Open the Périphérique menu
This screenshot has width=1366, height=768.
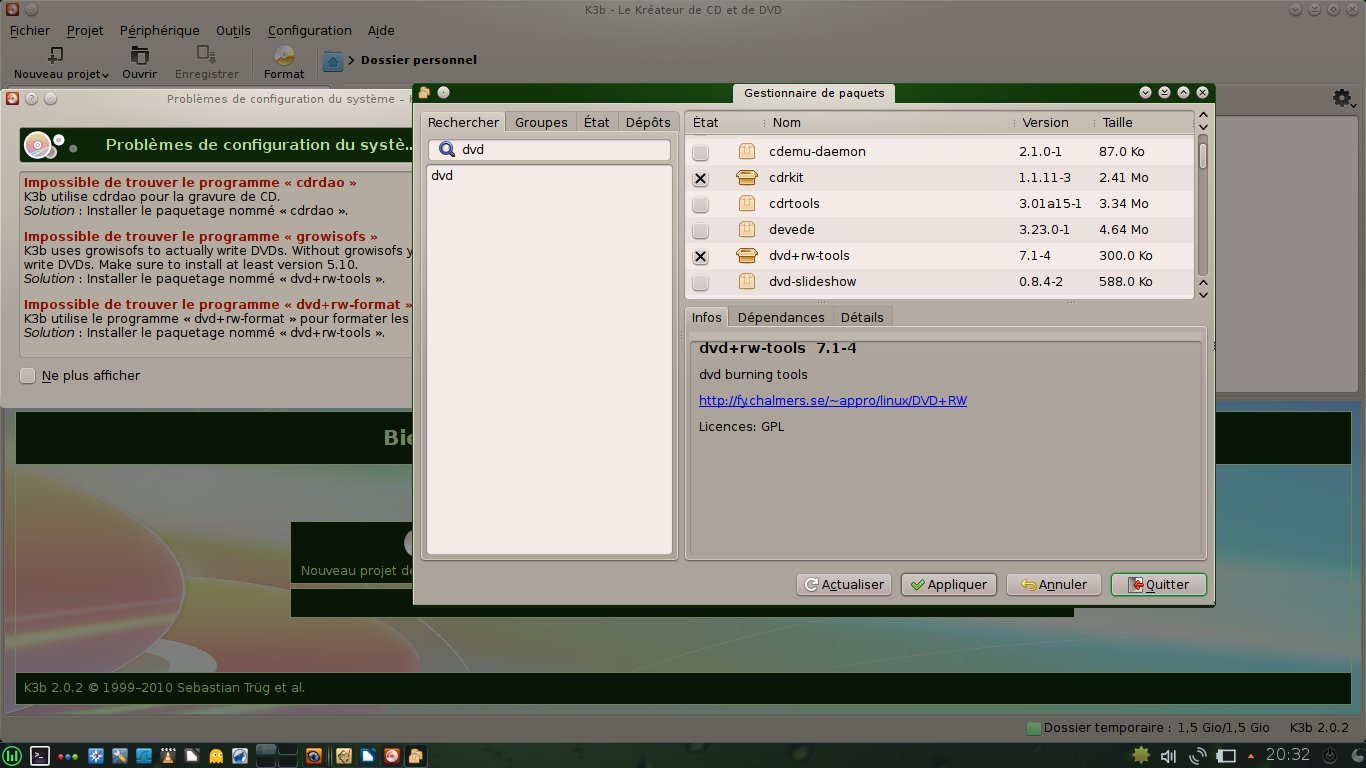pos(159,30)
